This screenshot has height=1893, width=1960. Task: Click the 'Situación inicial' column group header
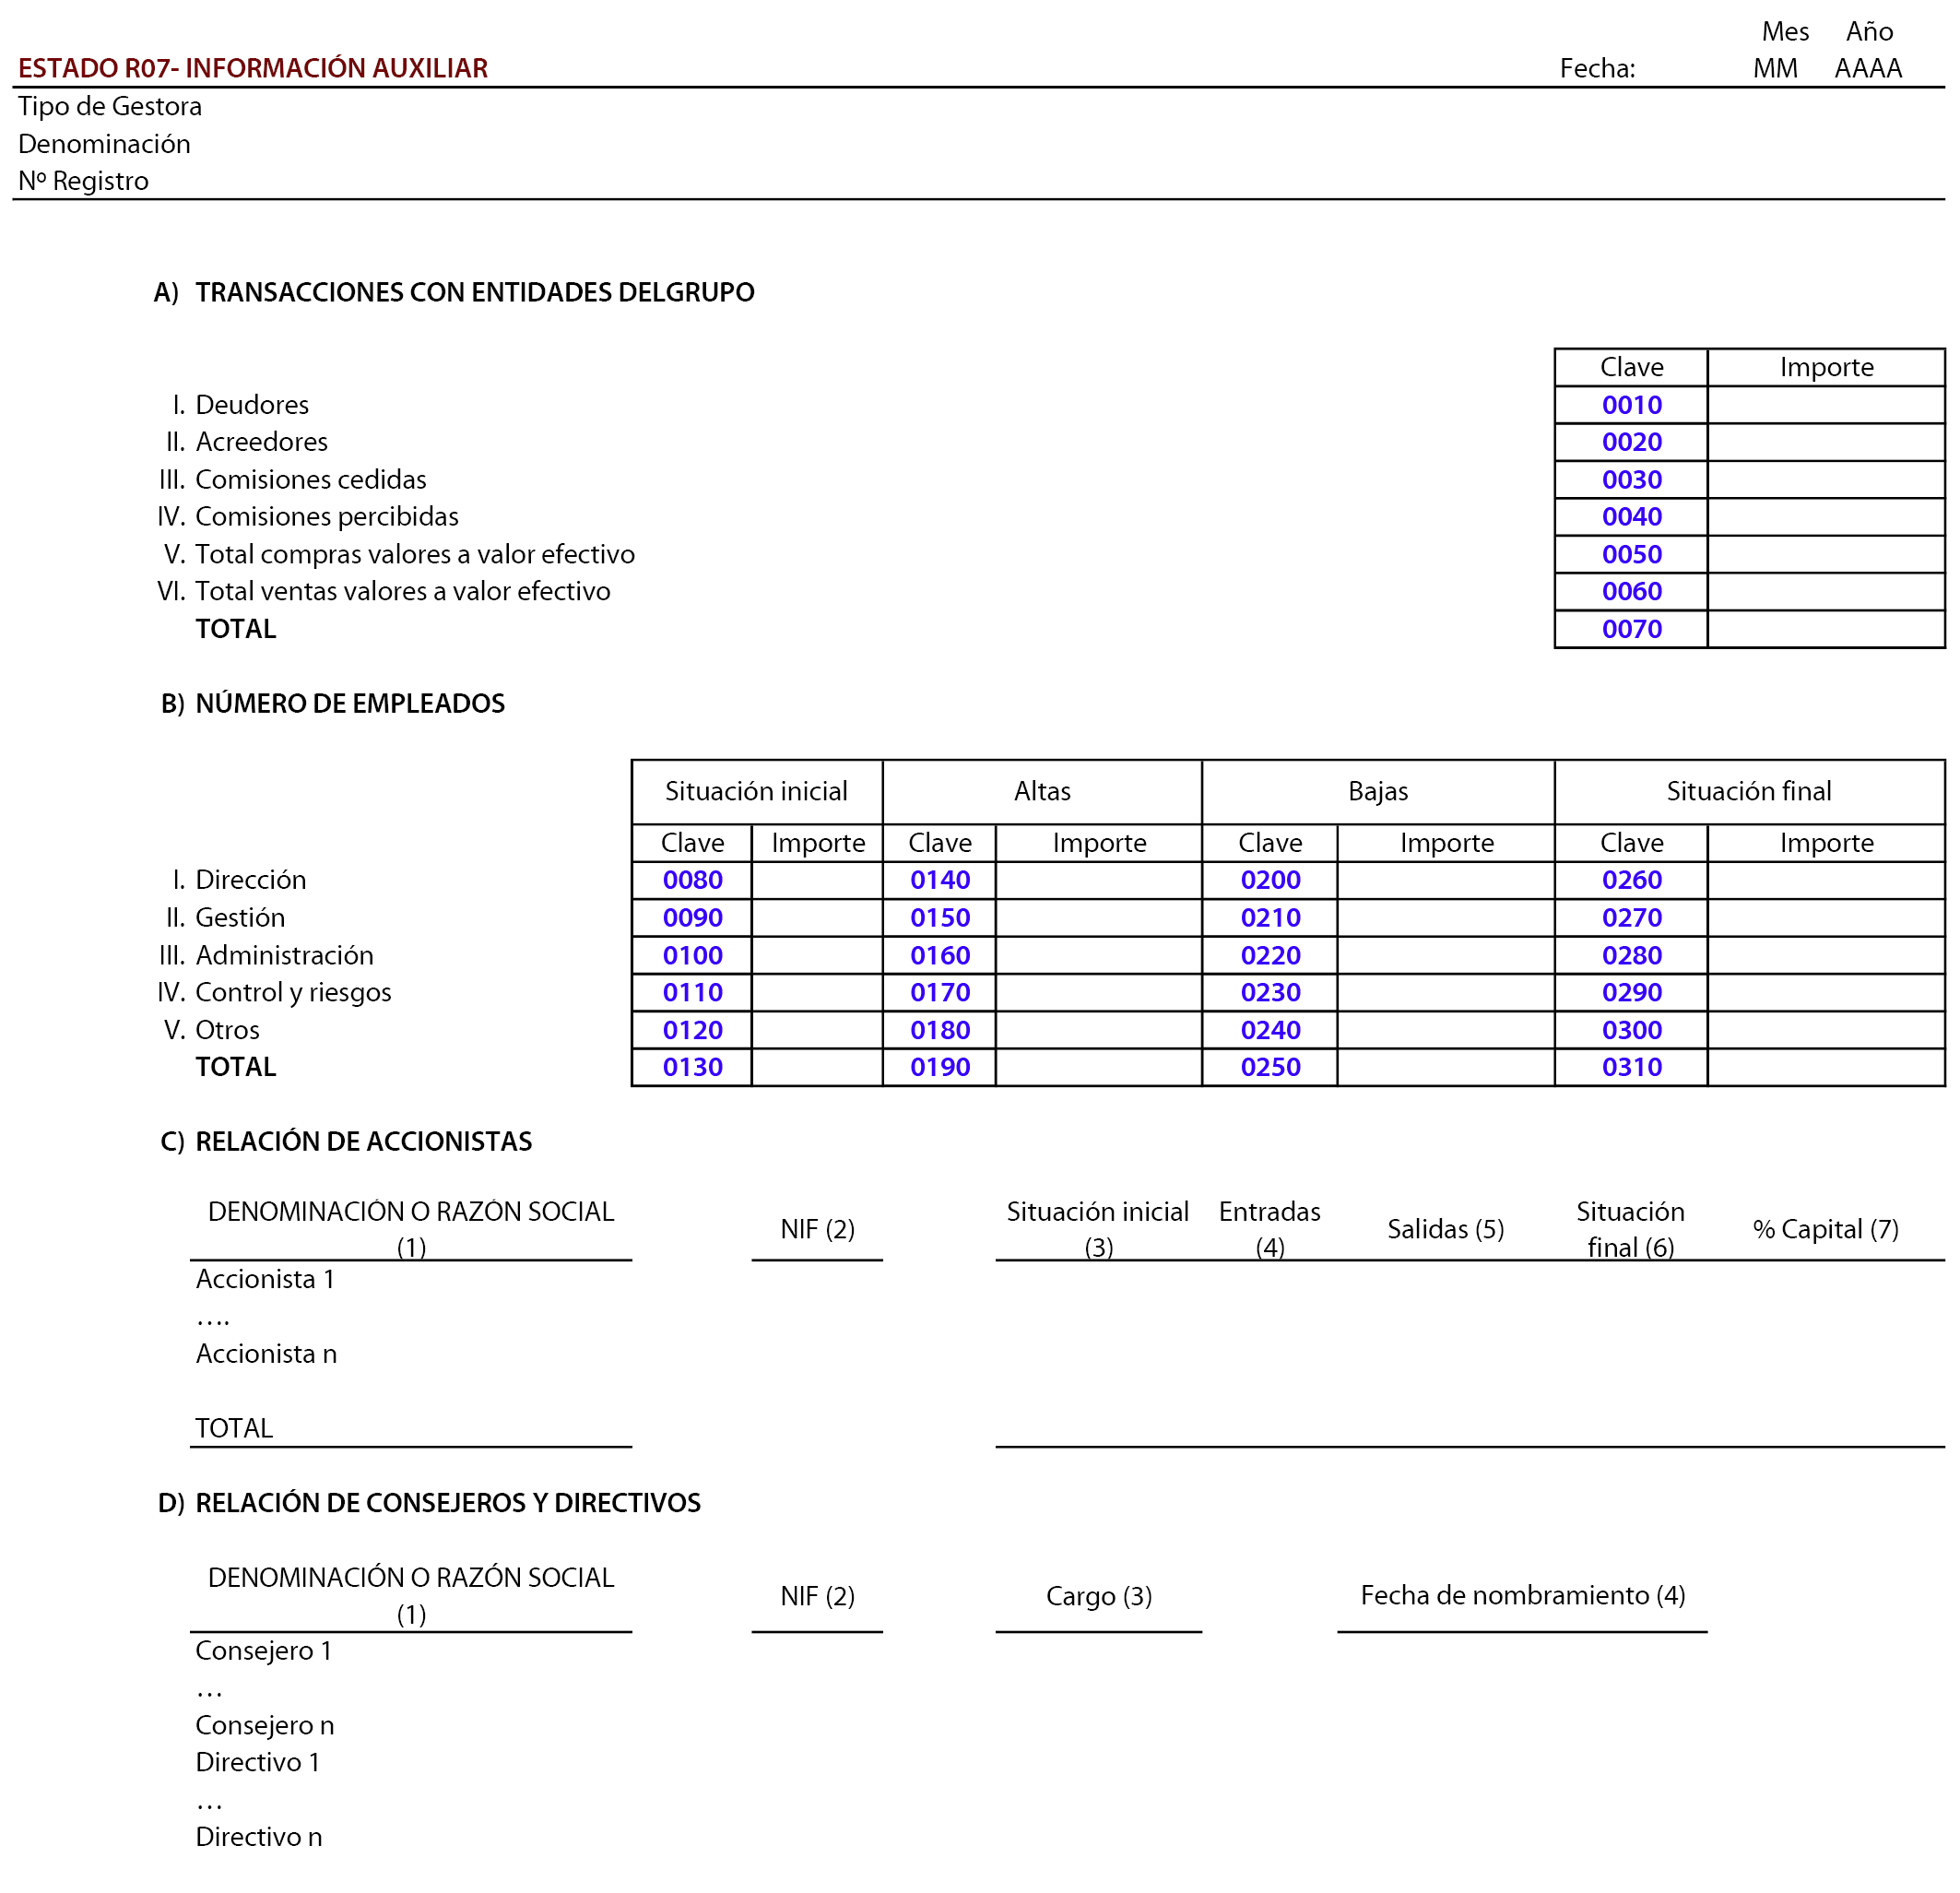pos(756,792)
